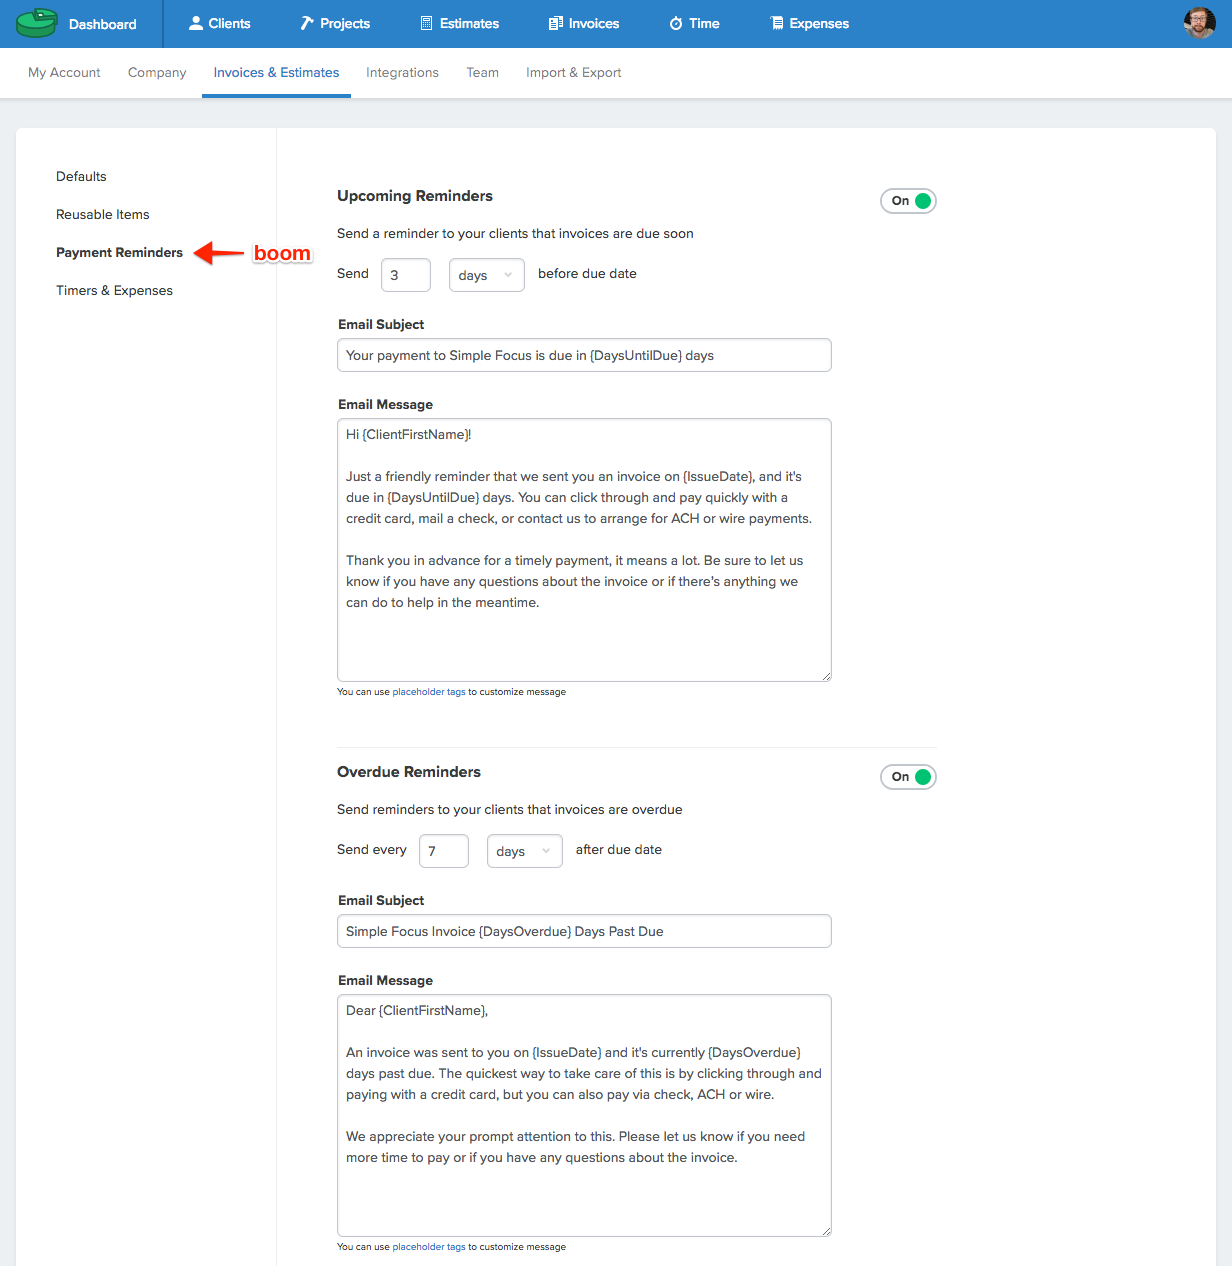1232x1266 pixels.
Task: Toggle off Upcoming Reminders switch
Action: pos(908,201)
